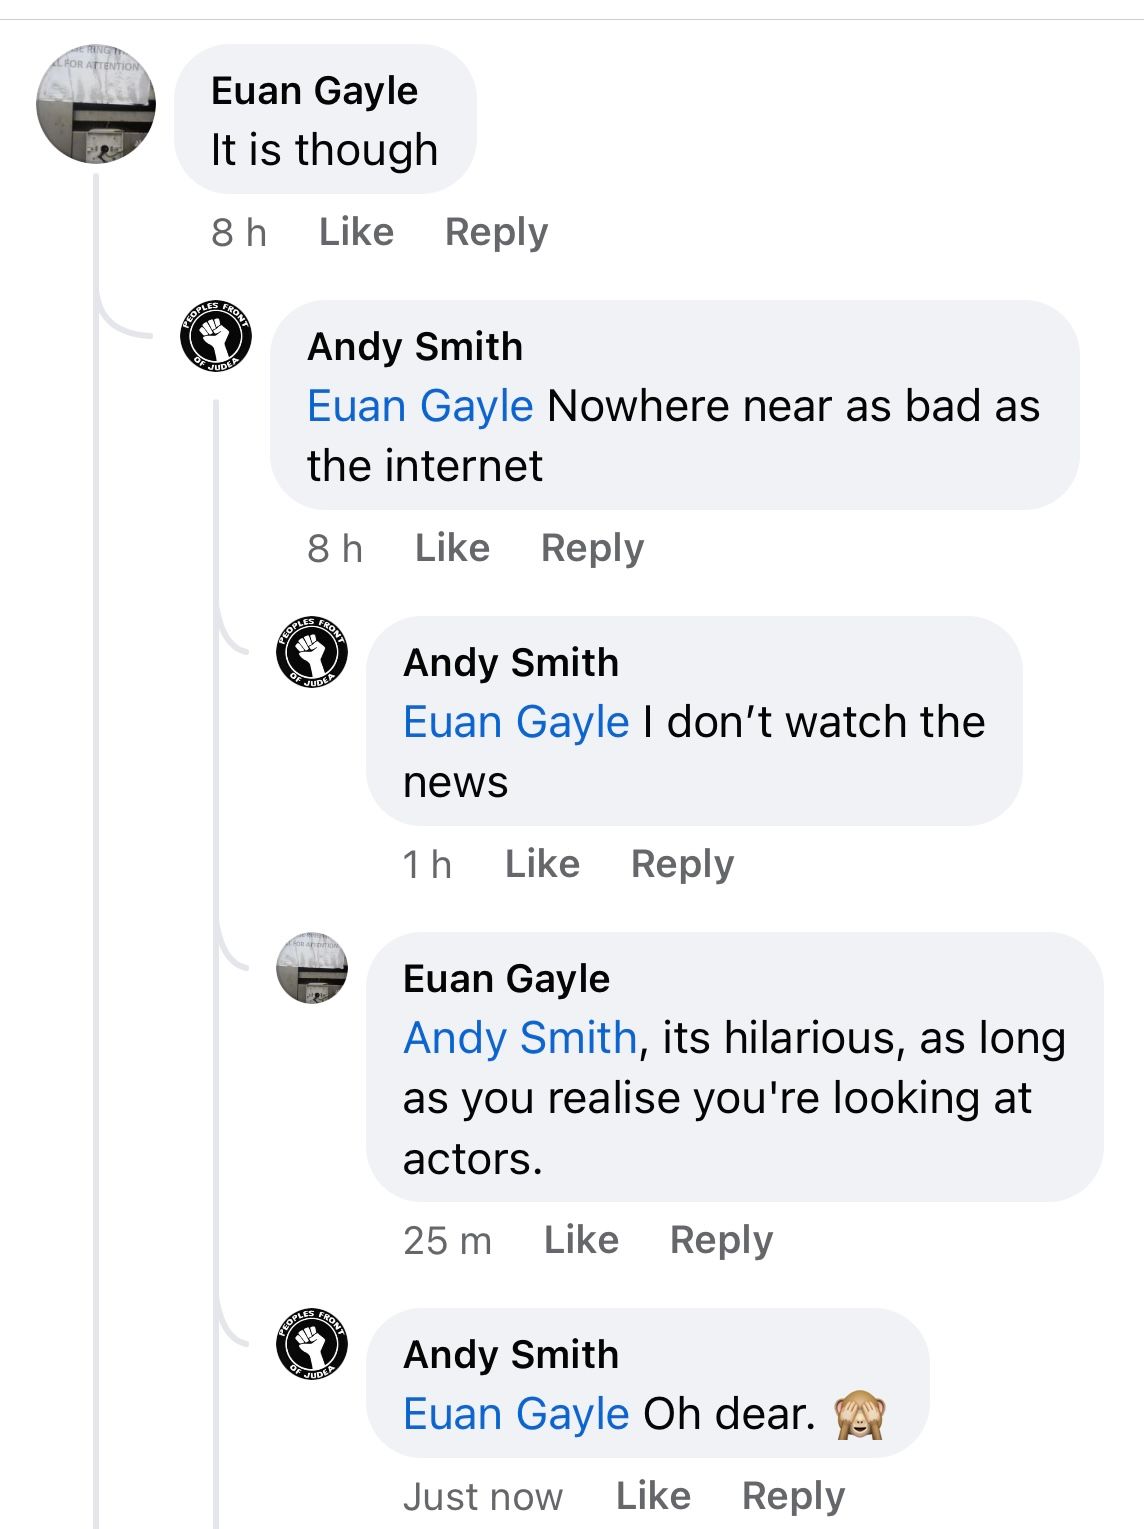Like the 'I don't watch the news' comment
The image size is (1144, 1529).
(x=542, y=864)
